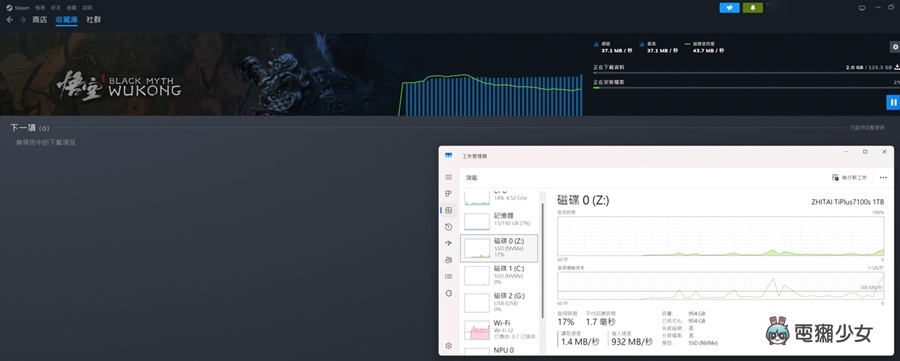The height and width of the screenshot is (361, 900).
Task: Open the 收藏庫 (Library) tab
Action: tap(67, 20)
